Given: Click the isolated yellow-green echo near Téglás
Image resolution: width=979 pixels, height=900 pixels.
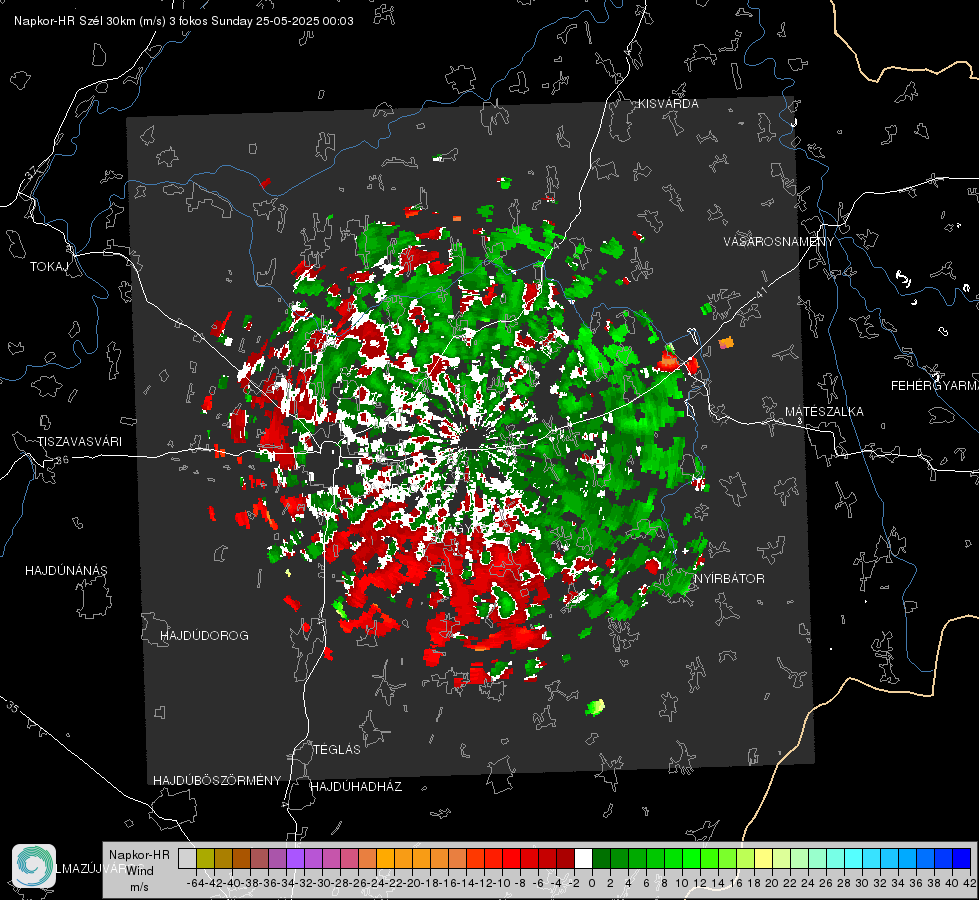Looking at the screenshot, I should click(596, 707).
